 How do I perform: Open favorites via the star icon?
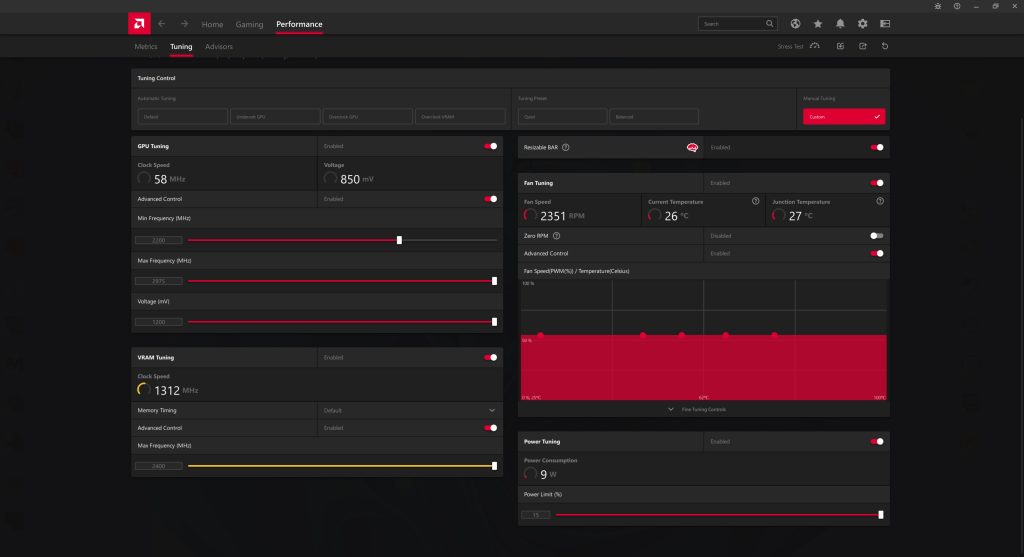(818, 23)
